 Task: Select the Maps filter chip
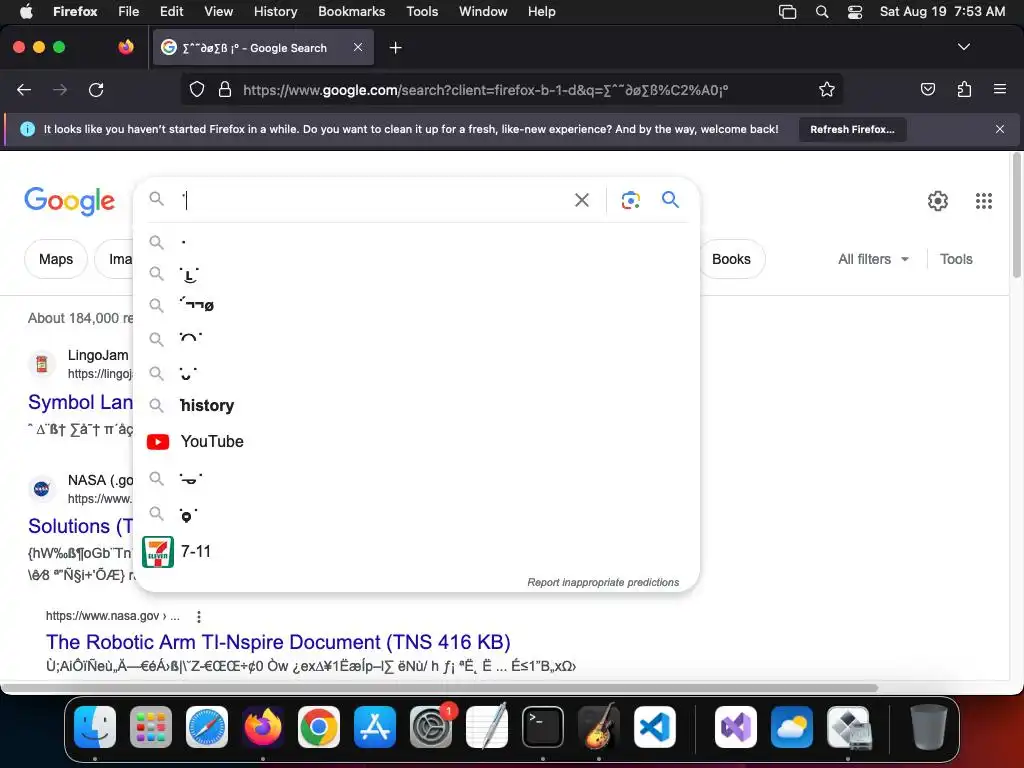56,259
